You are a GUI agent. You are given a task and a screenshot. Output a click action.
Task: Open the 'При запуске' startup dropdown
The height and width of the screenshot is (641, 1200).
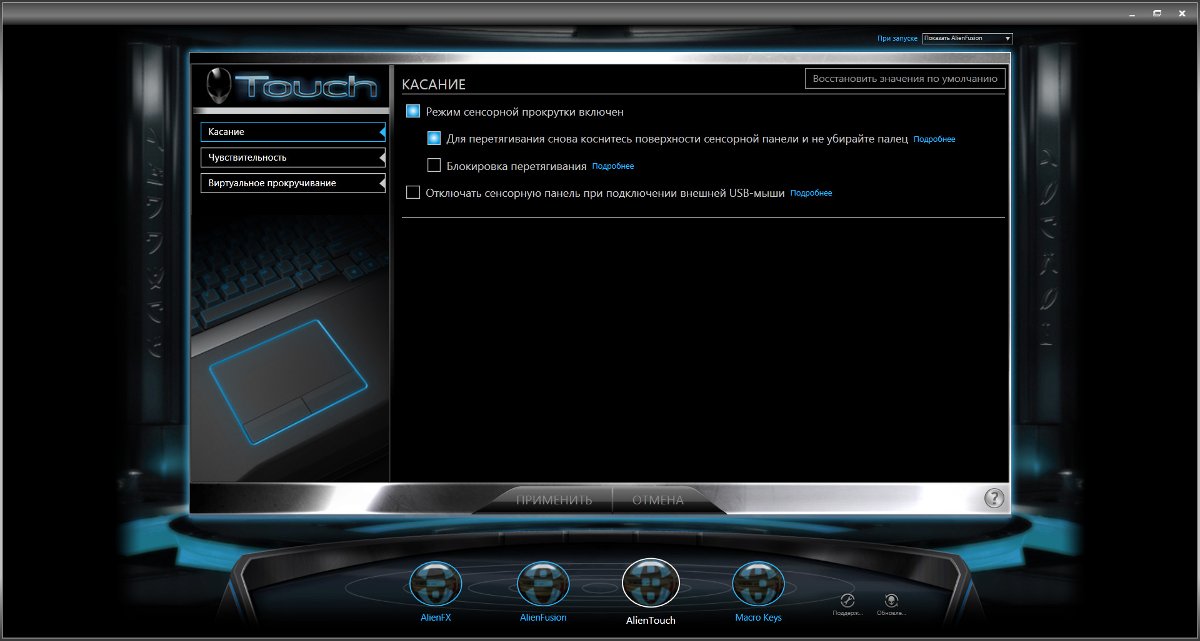coord(967,38)
